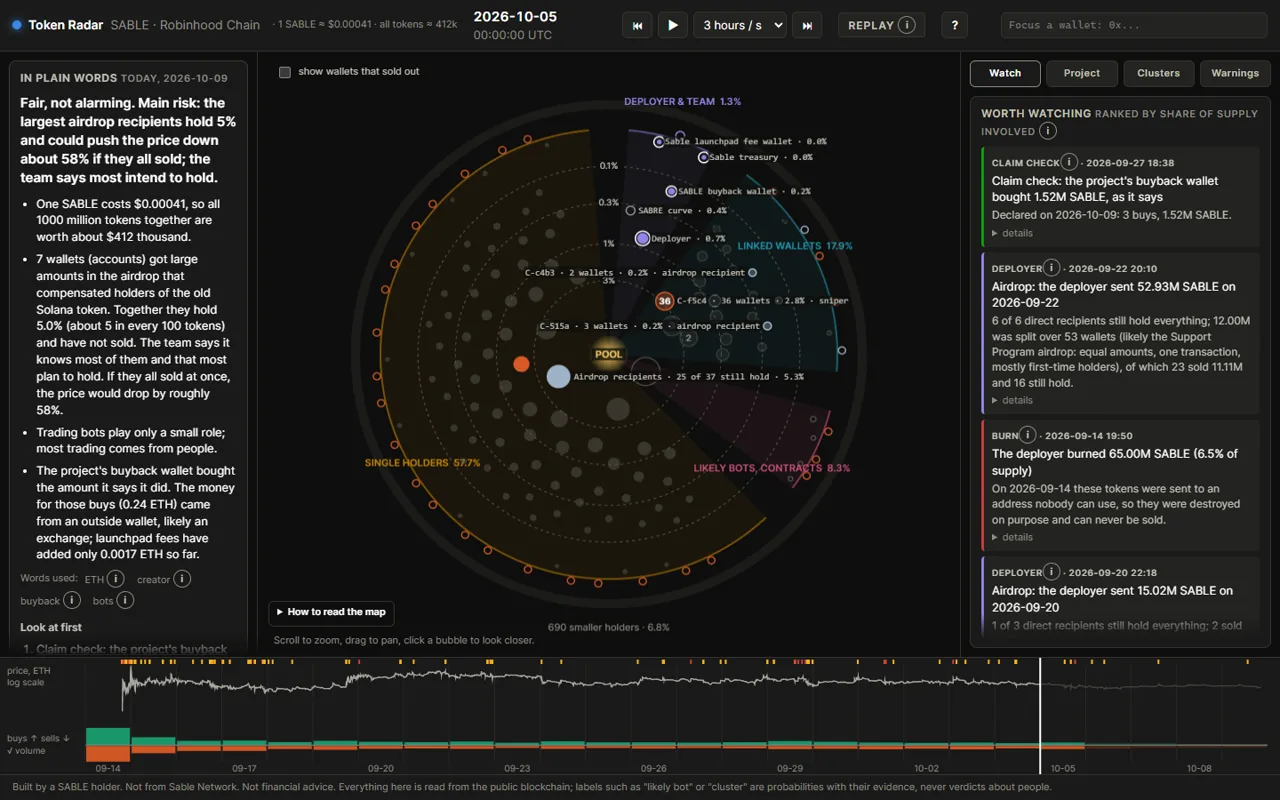Select the C-515a airdrop recipient bubble
Image resolution: width=1280 pixels, height=800 pixels.
(x=767, y=326)
